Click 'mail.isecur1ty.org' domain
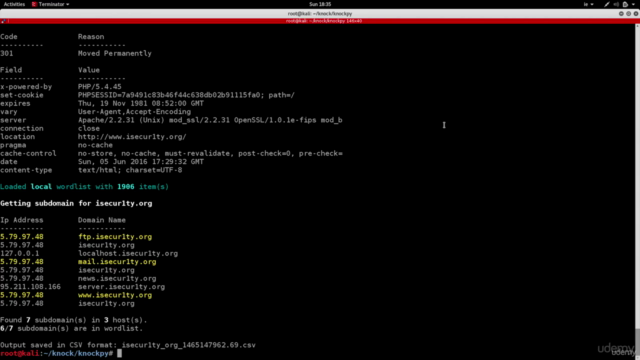The height and width of the screenshot is (360, 640). (x=117, y=262)
